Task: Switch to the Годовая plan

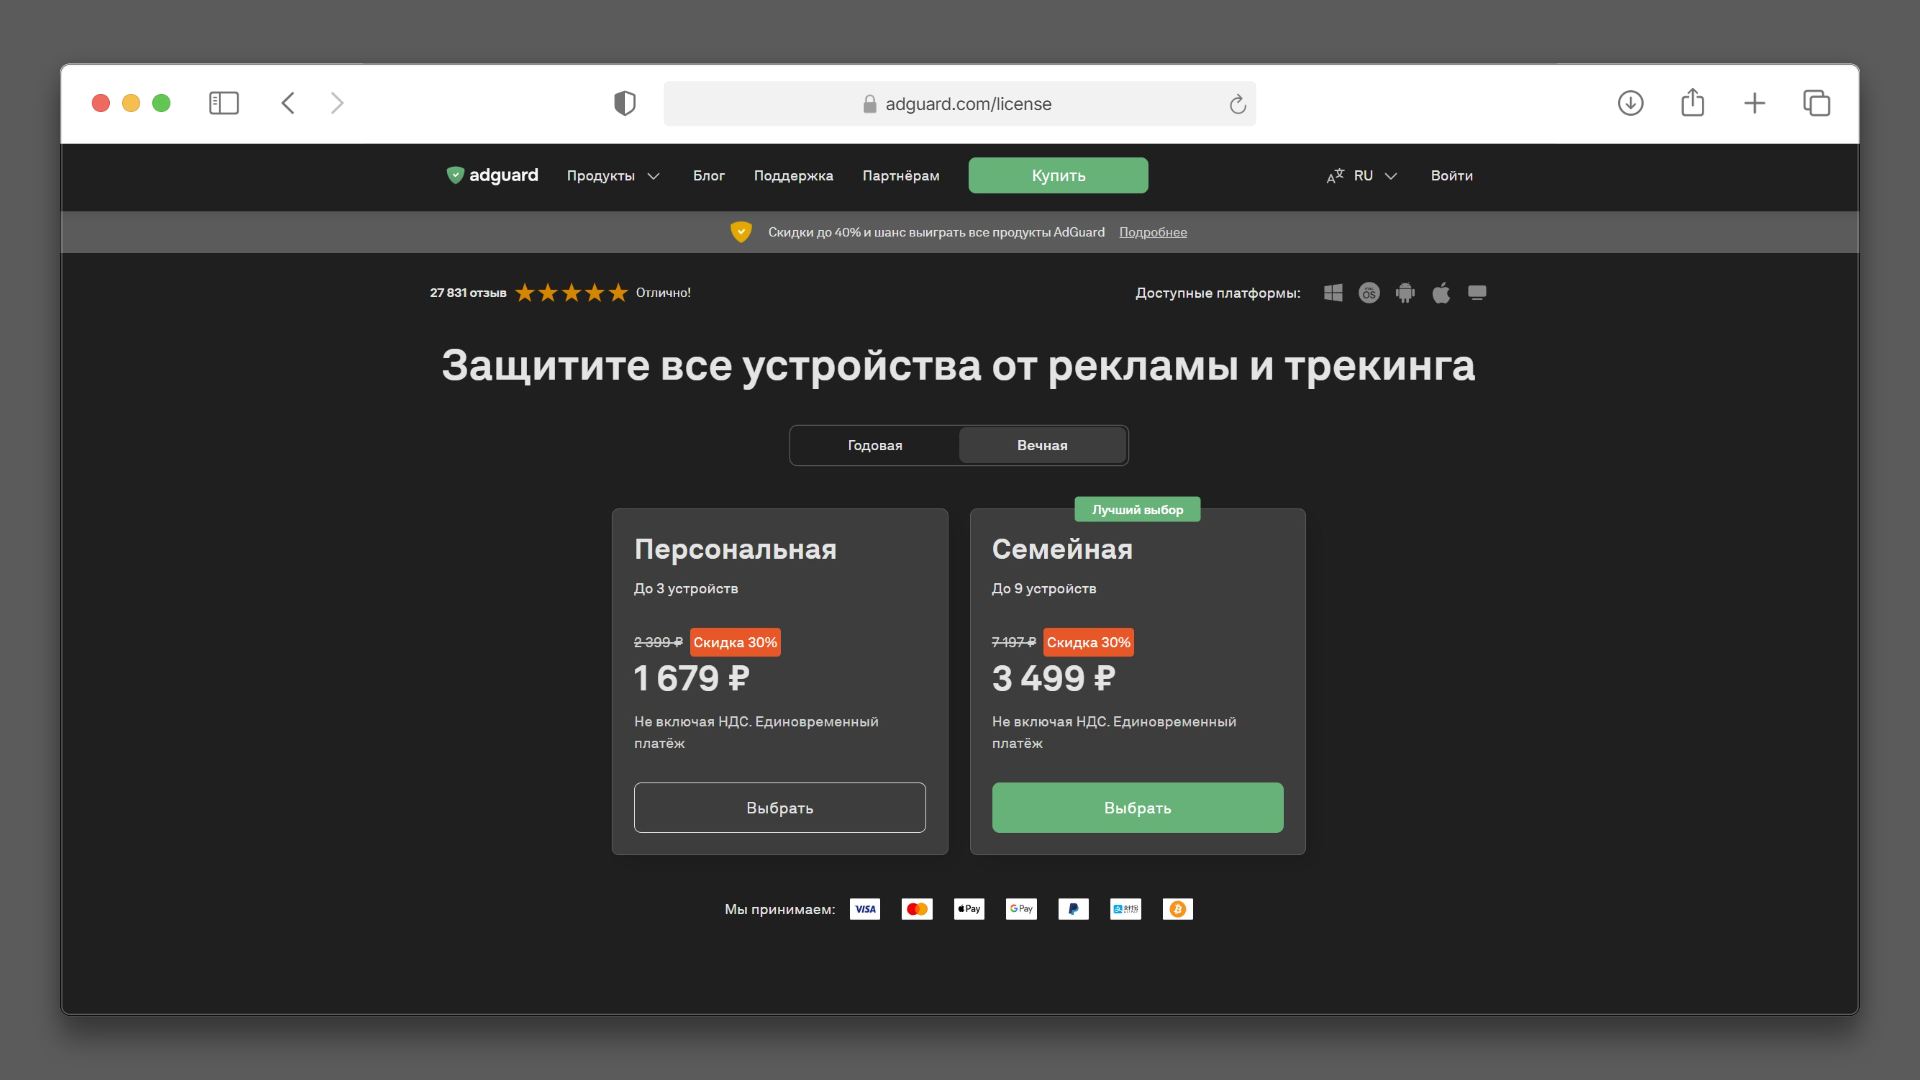Action: [873, 445]
